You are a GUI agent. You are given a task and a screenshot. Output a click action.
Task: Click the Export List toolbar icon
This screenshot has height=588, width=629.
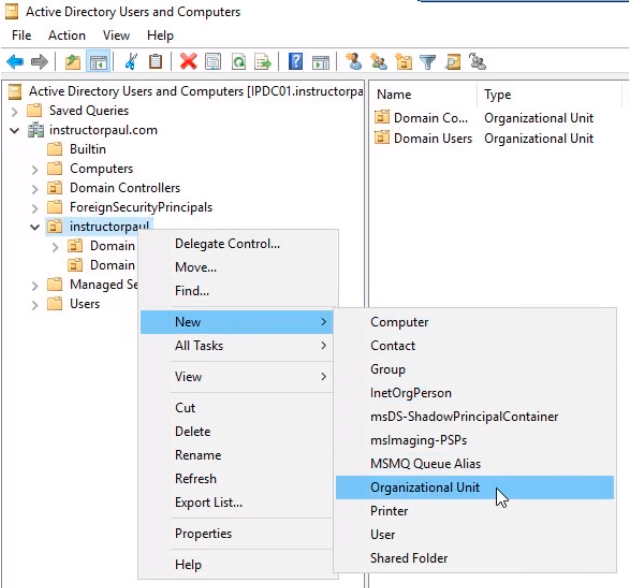263,62
